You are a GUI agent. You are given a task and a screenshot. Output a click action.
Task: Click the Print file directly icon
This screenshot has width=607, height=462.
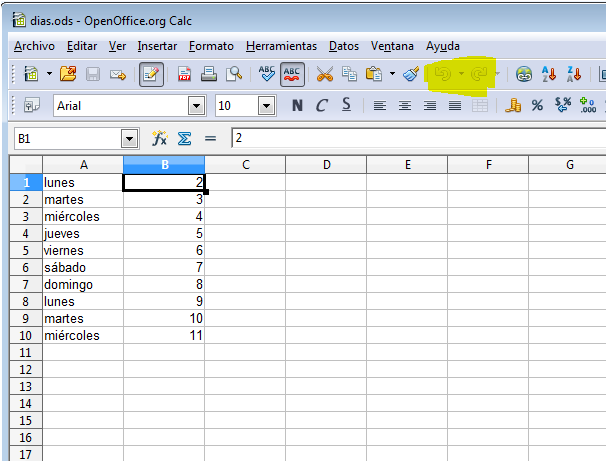point(209,74)
